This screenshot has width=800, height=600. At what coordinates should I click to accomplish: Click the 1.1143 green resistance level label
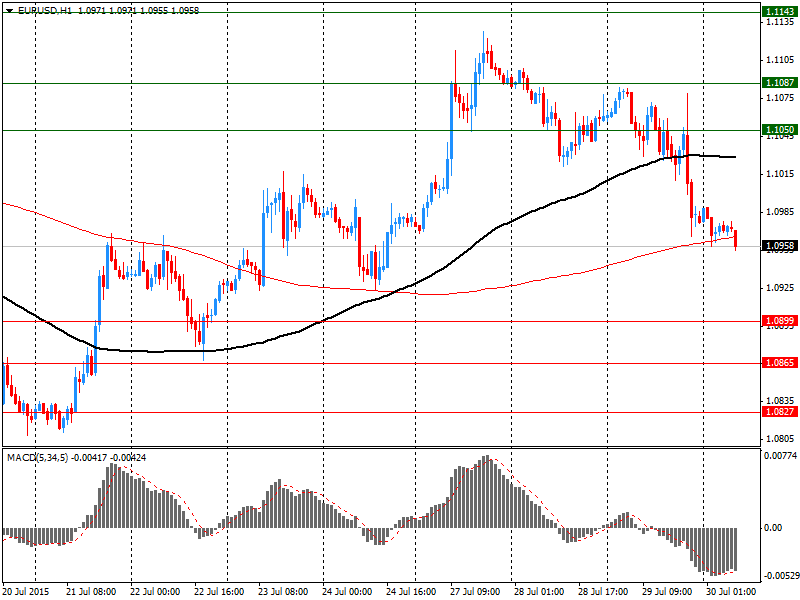coord(780,12)
